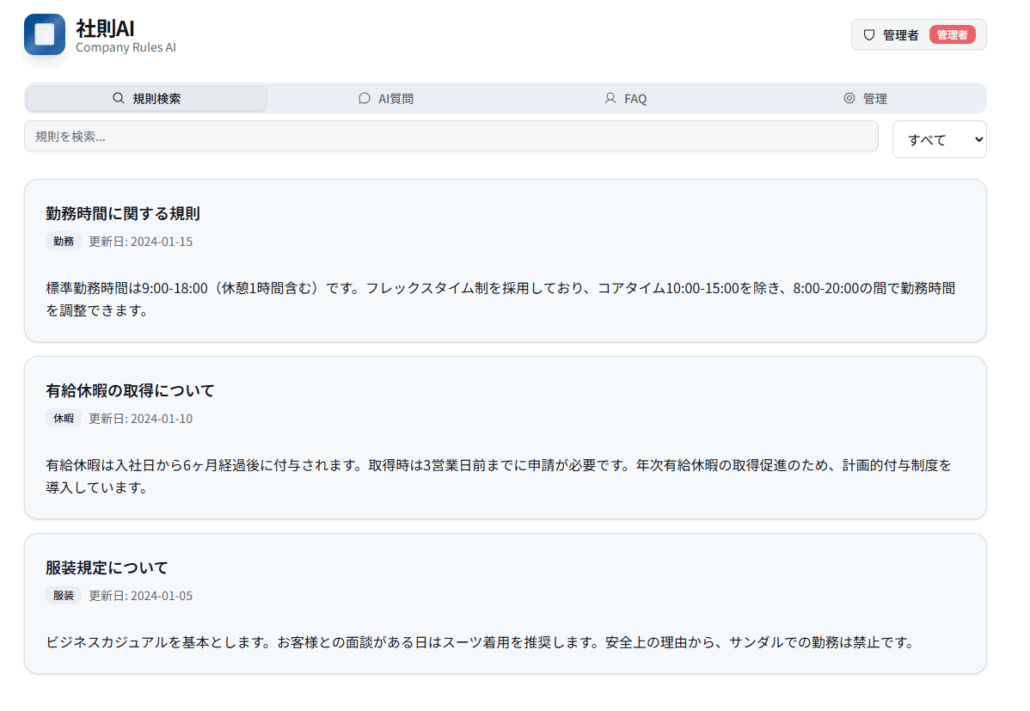Click the 休暇 category tag
This screenshot has height=711, width=1030.
[64, 419]
